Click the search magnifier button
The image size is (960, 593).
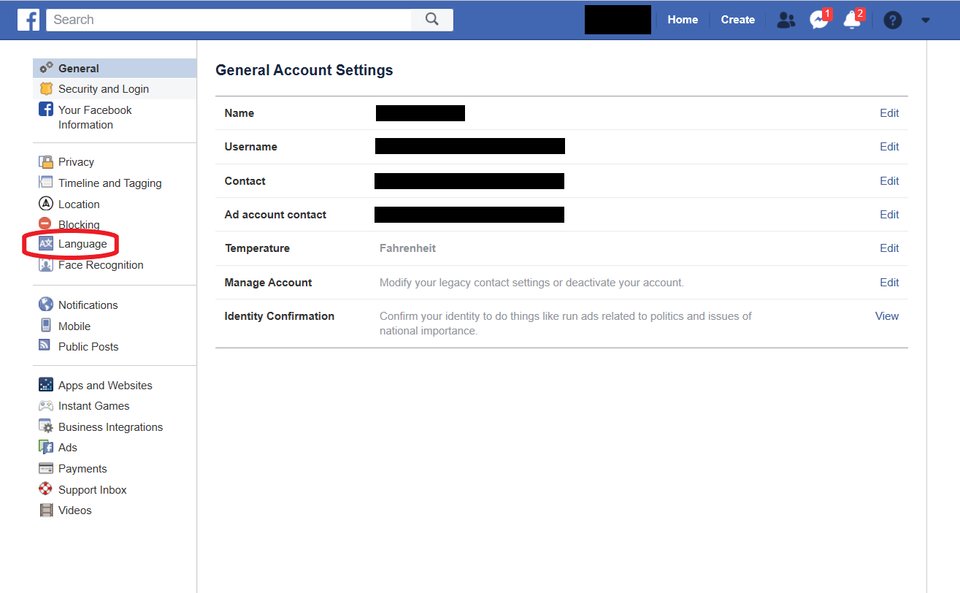coord(432,20)
